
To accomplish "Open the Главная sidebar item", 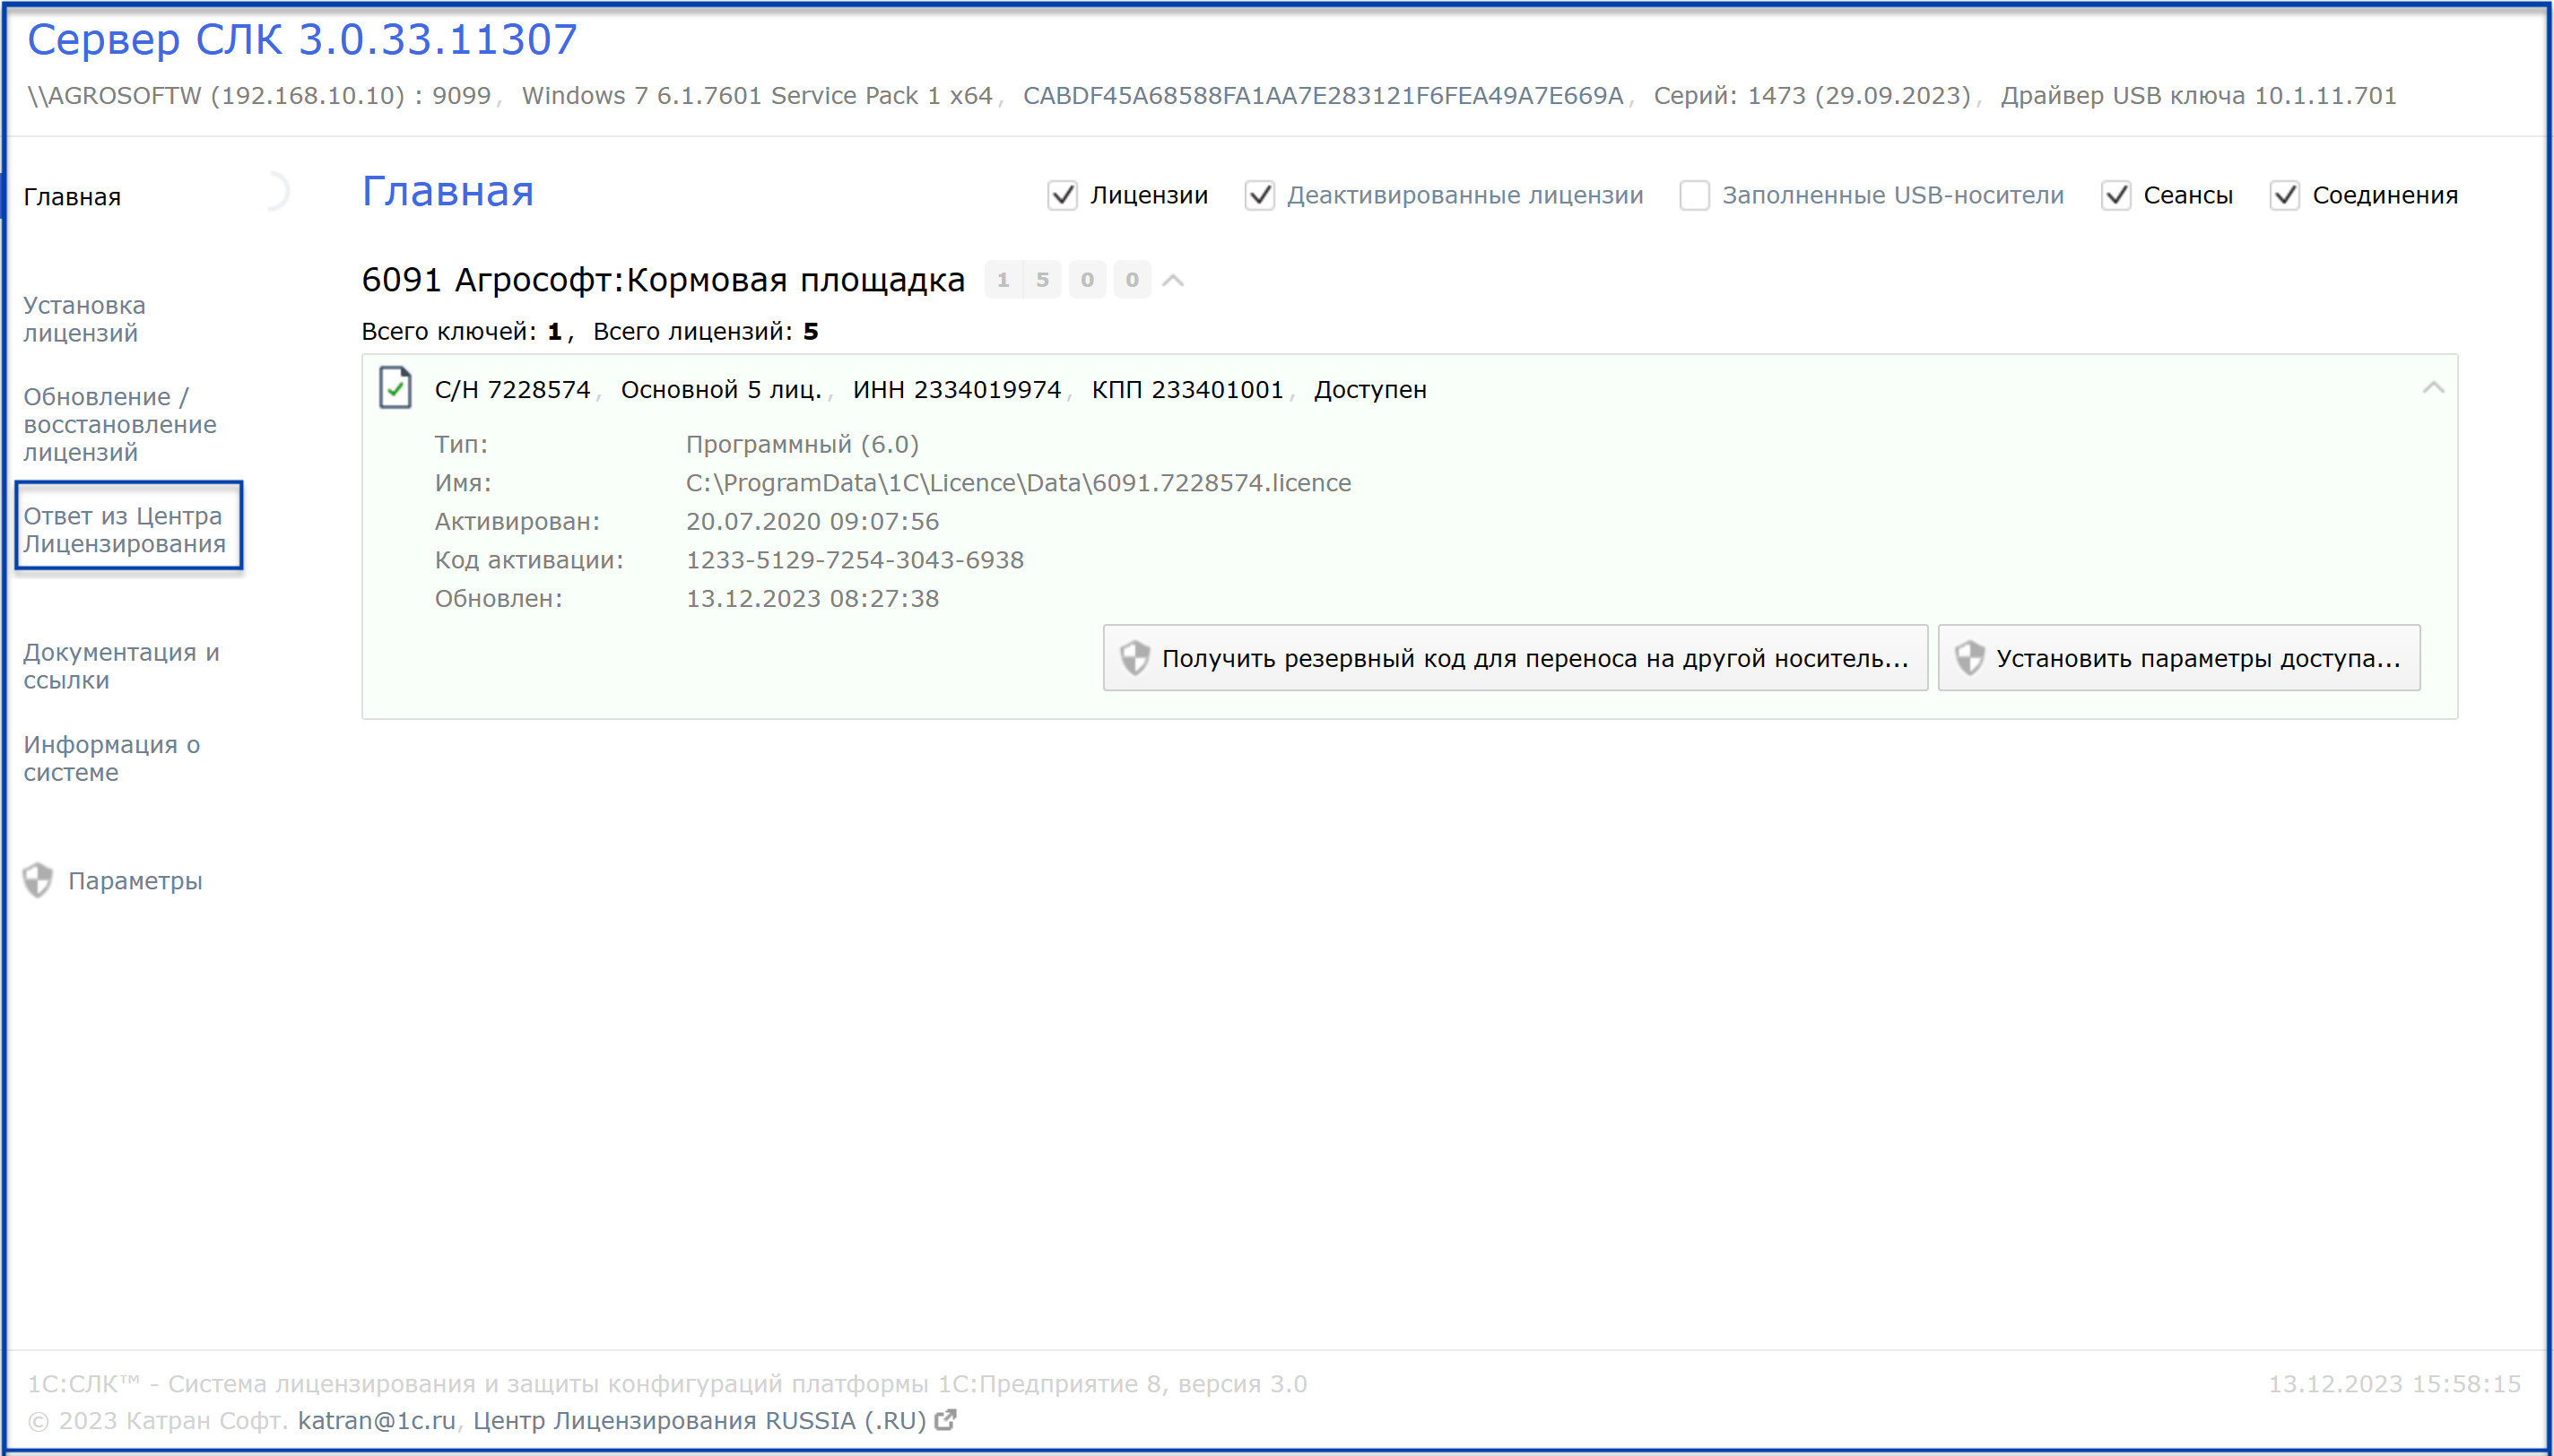I will (72, 197).
